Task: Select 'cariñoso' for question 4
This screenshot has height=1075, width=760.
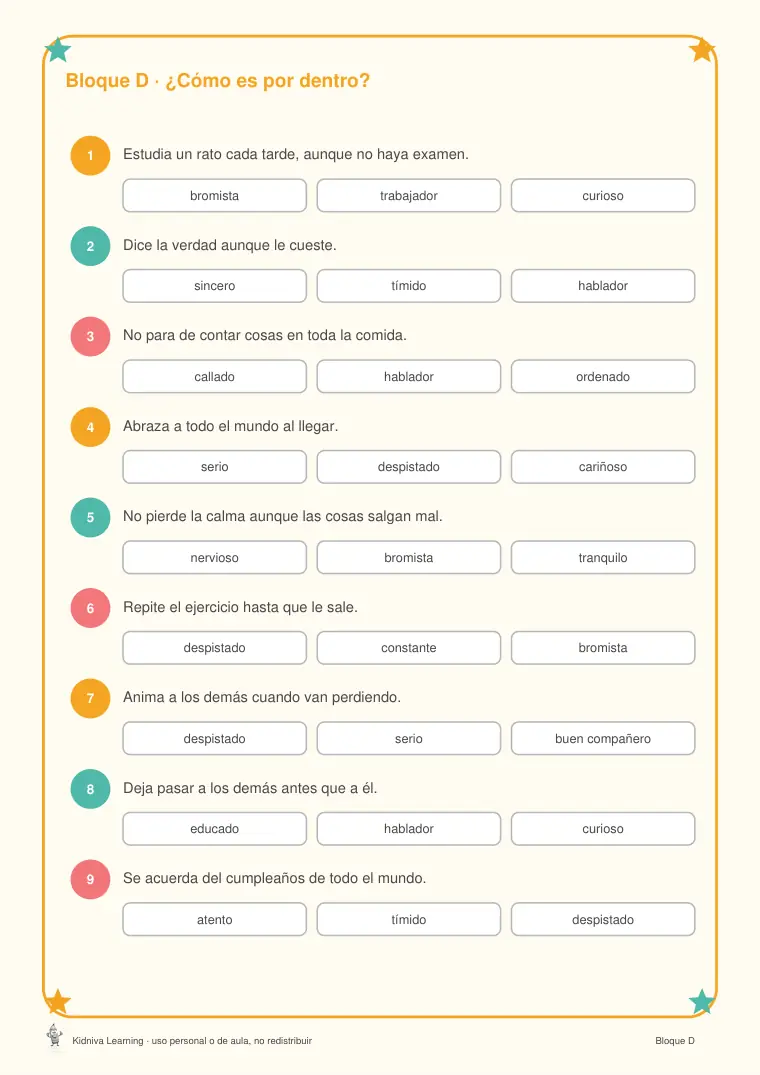Action: coord(603,467)
